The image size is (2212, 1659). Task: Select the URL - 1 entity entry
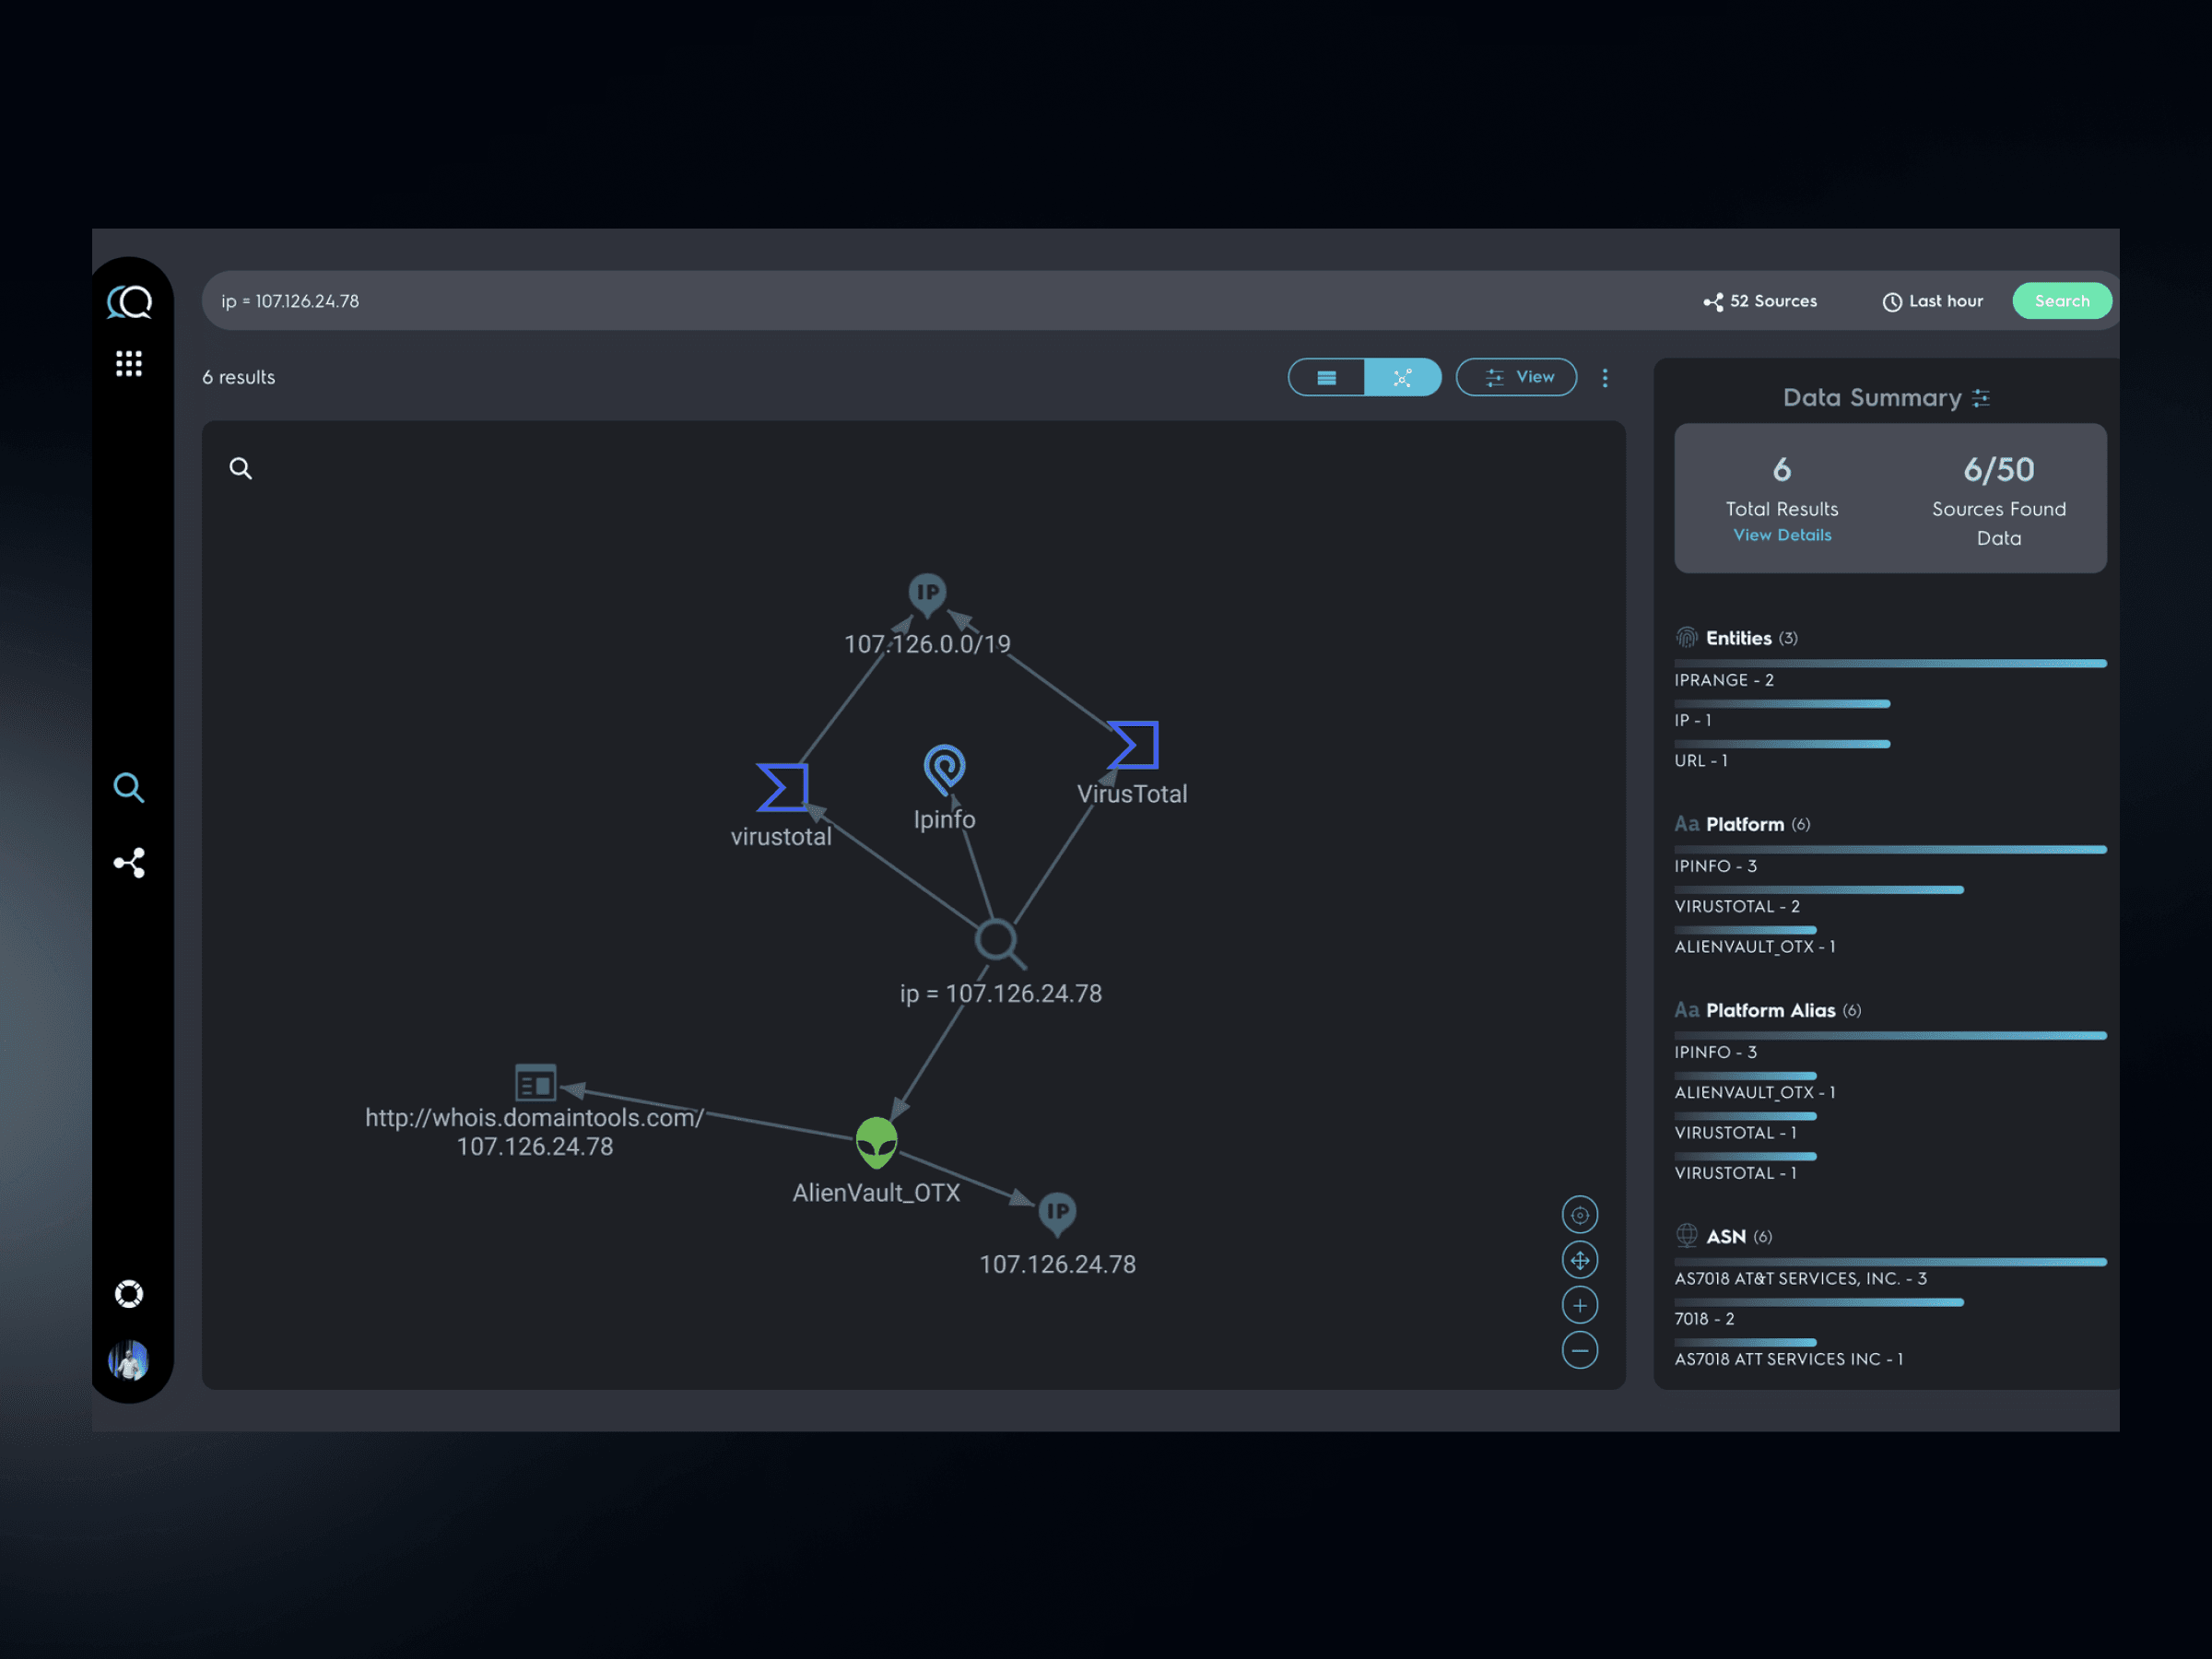[x=1701, y=760]
